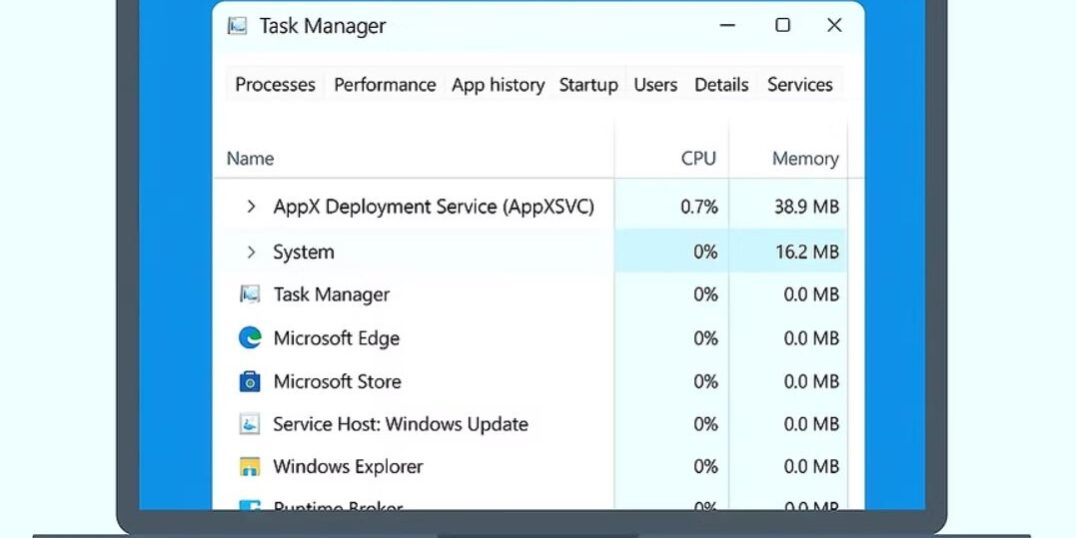Switch to the Performance tab

click(385, 85)
